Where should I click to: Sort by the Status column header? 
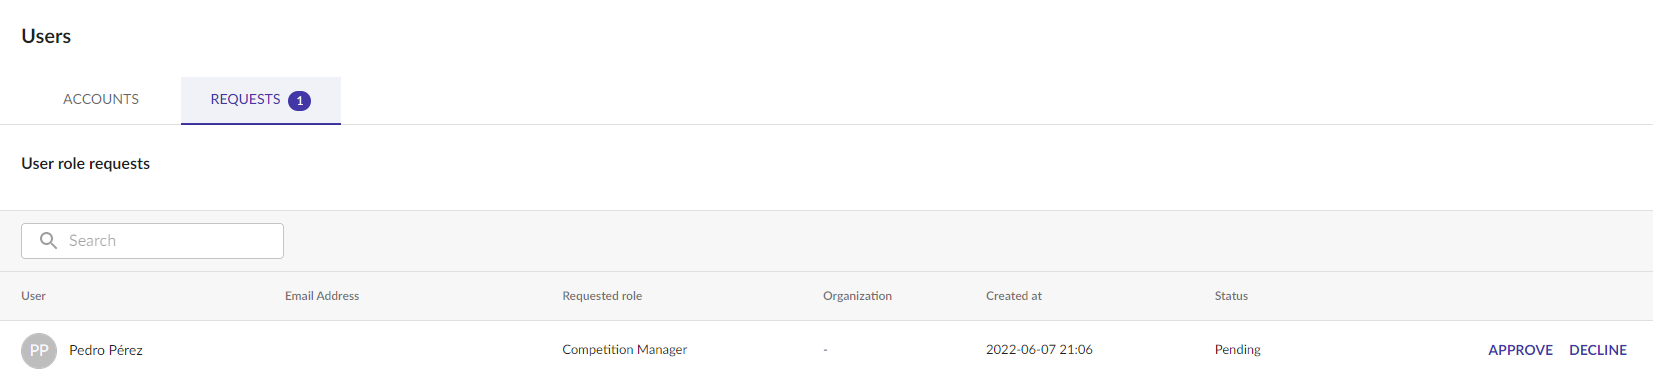(x=1231, y=296)
